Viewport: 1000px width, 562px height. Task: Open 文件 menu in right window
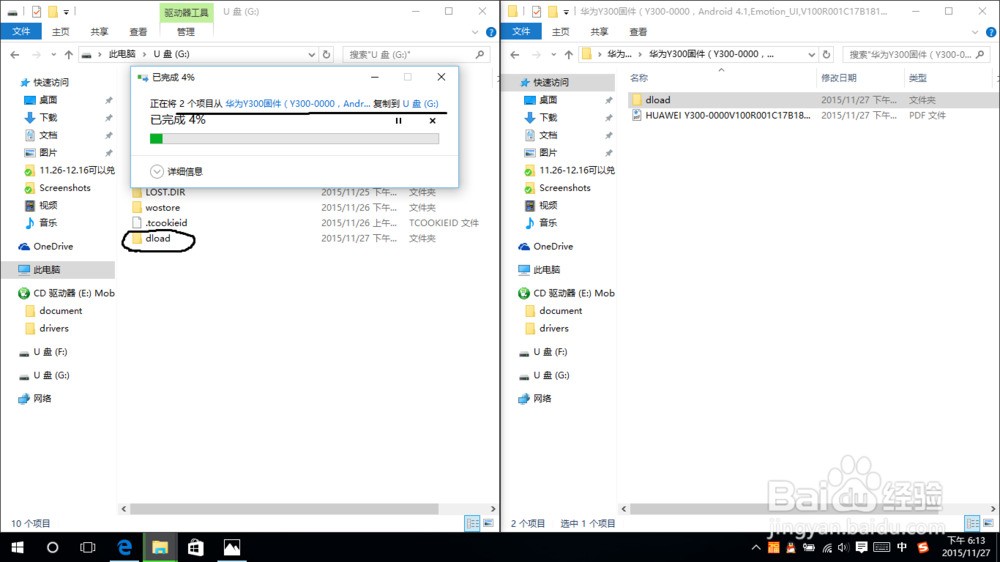tap(521, 31)
